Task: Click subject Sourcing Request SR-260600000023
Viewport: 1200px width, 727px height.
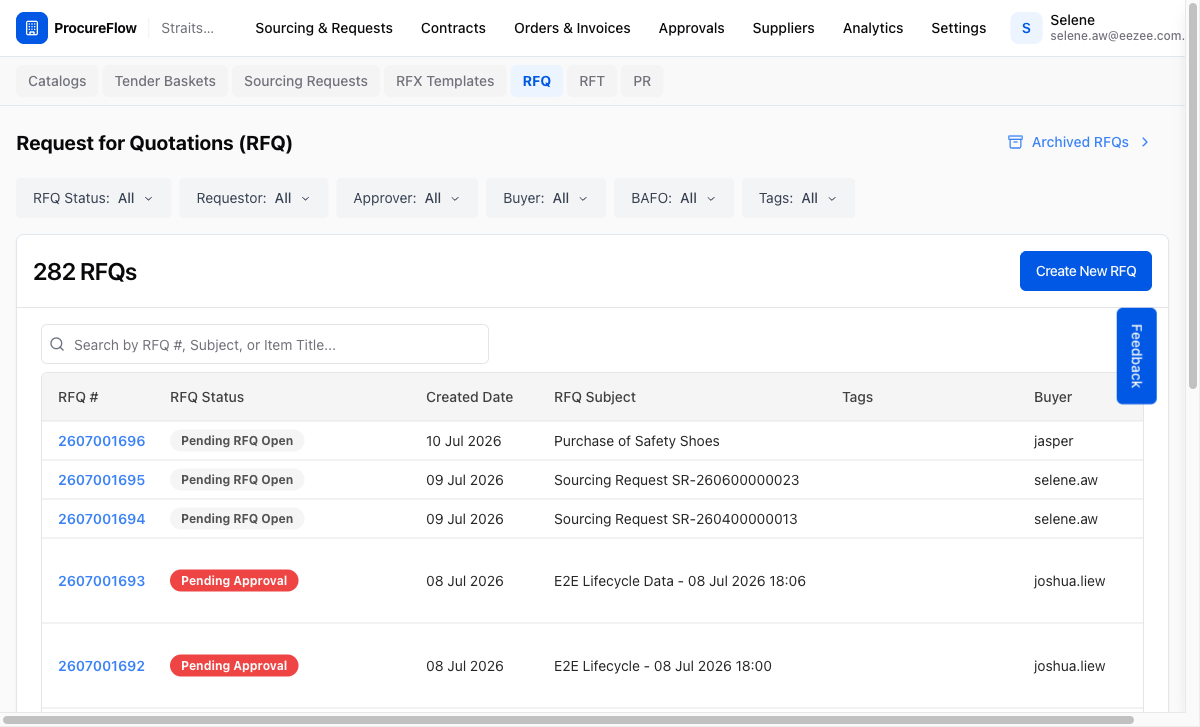Action: [x=677, y=480]
